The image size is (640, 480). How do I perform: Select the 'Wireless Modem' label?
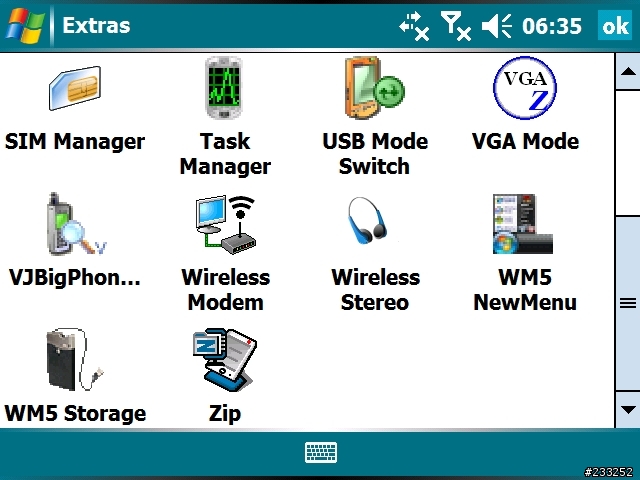pyautogui.click(x=225, y=290)
